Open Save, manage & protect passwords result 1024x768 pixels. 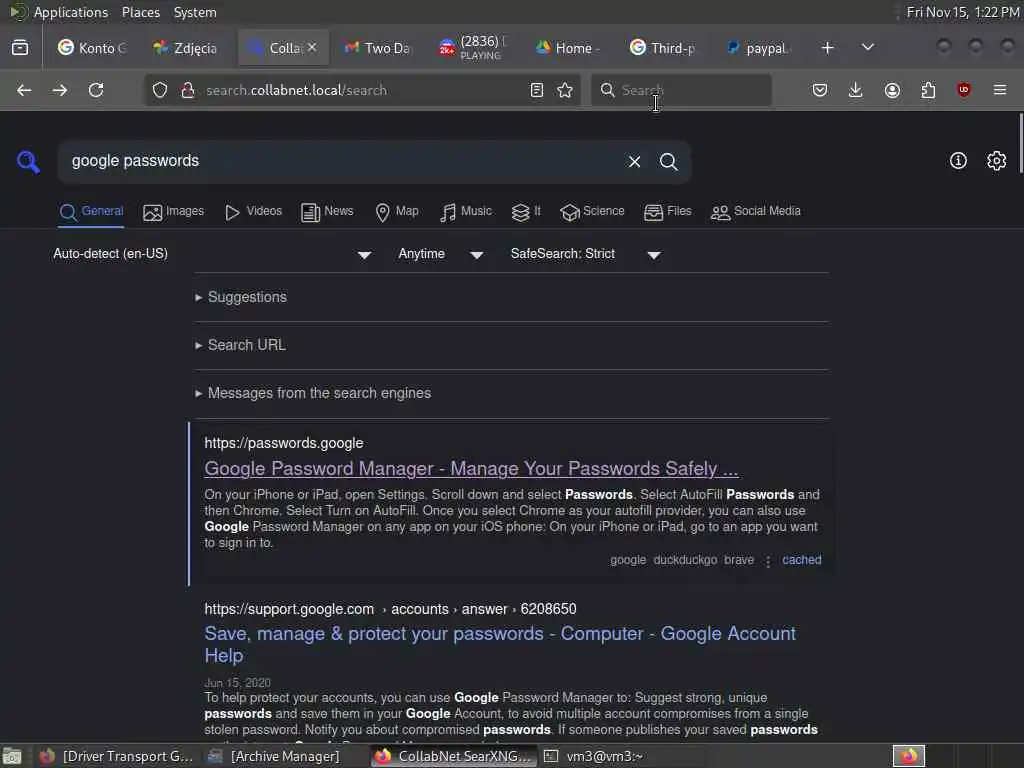click(x=500, y=645)
